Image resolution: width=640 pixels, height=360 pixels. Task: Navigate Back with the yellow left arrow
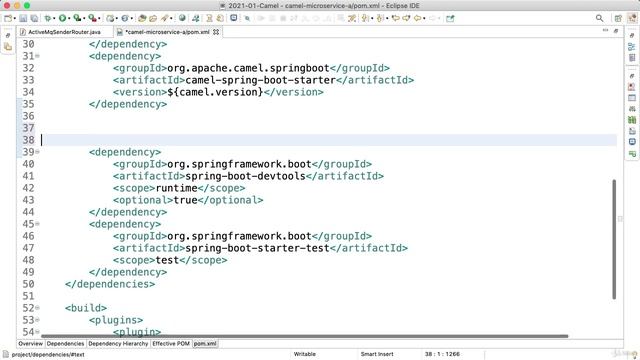417,18
